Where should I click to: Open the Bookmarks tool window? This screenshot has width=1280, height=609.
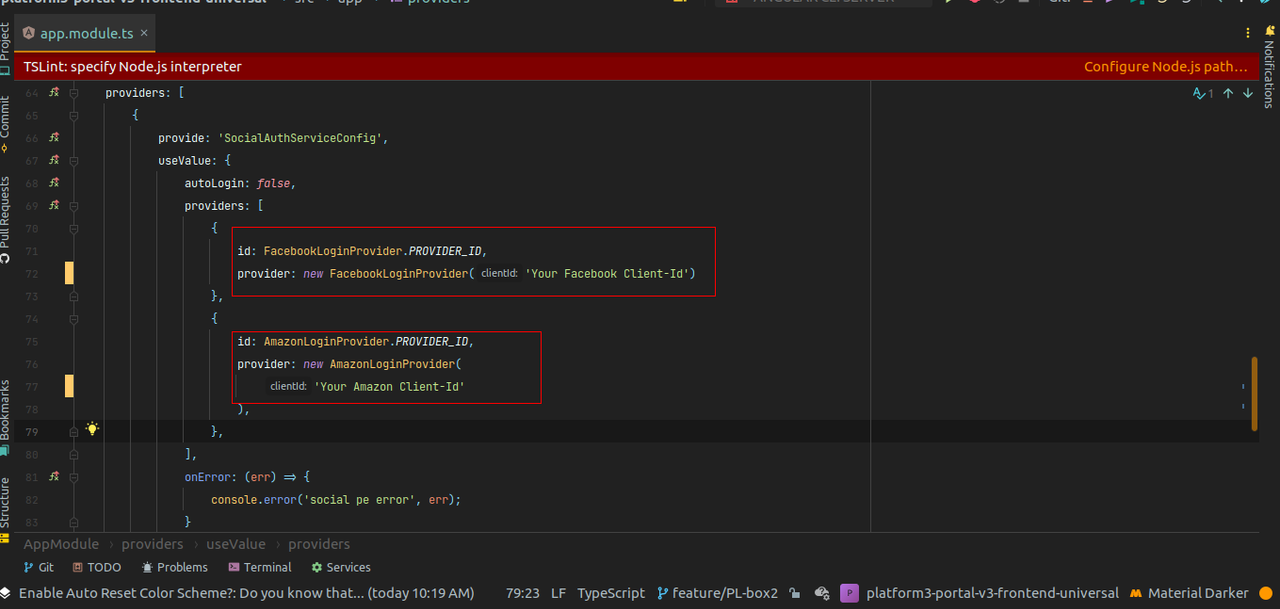[x=6, y=417]
